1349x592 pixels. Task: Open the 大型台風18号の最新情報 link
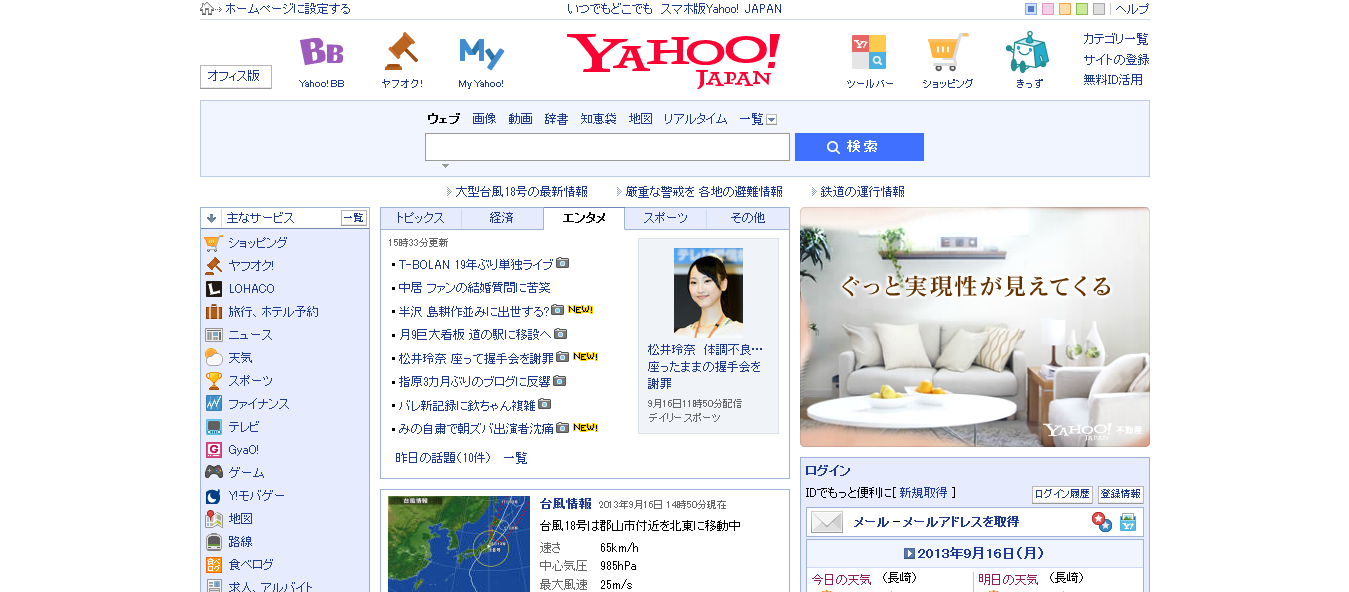tap(521, 191)
